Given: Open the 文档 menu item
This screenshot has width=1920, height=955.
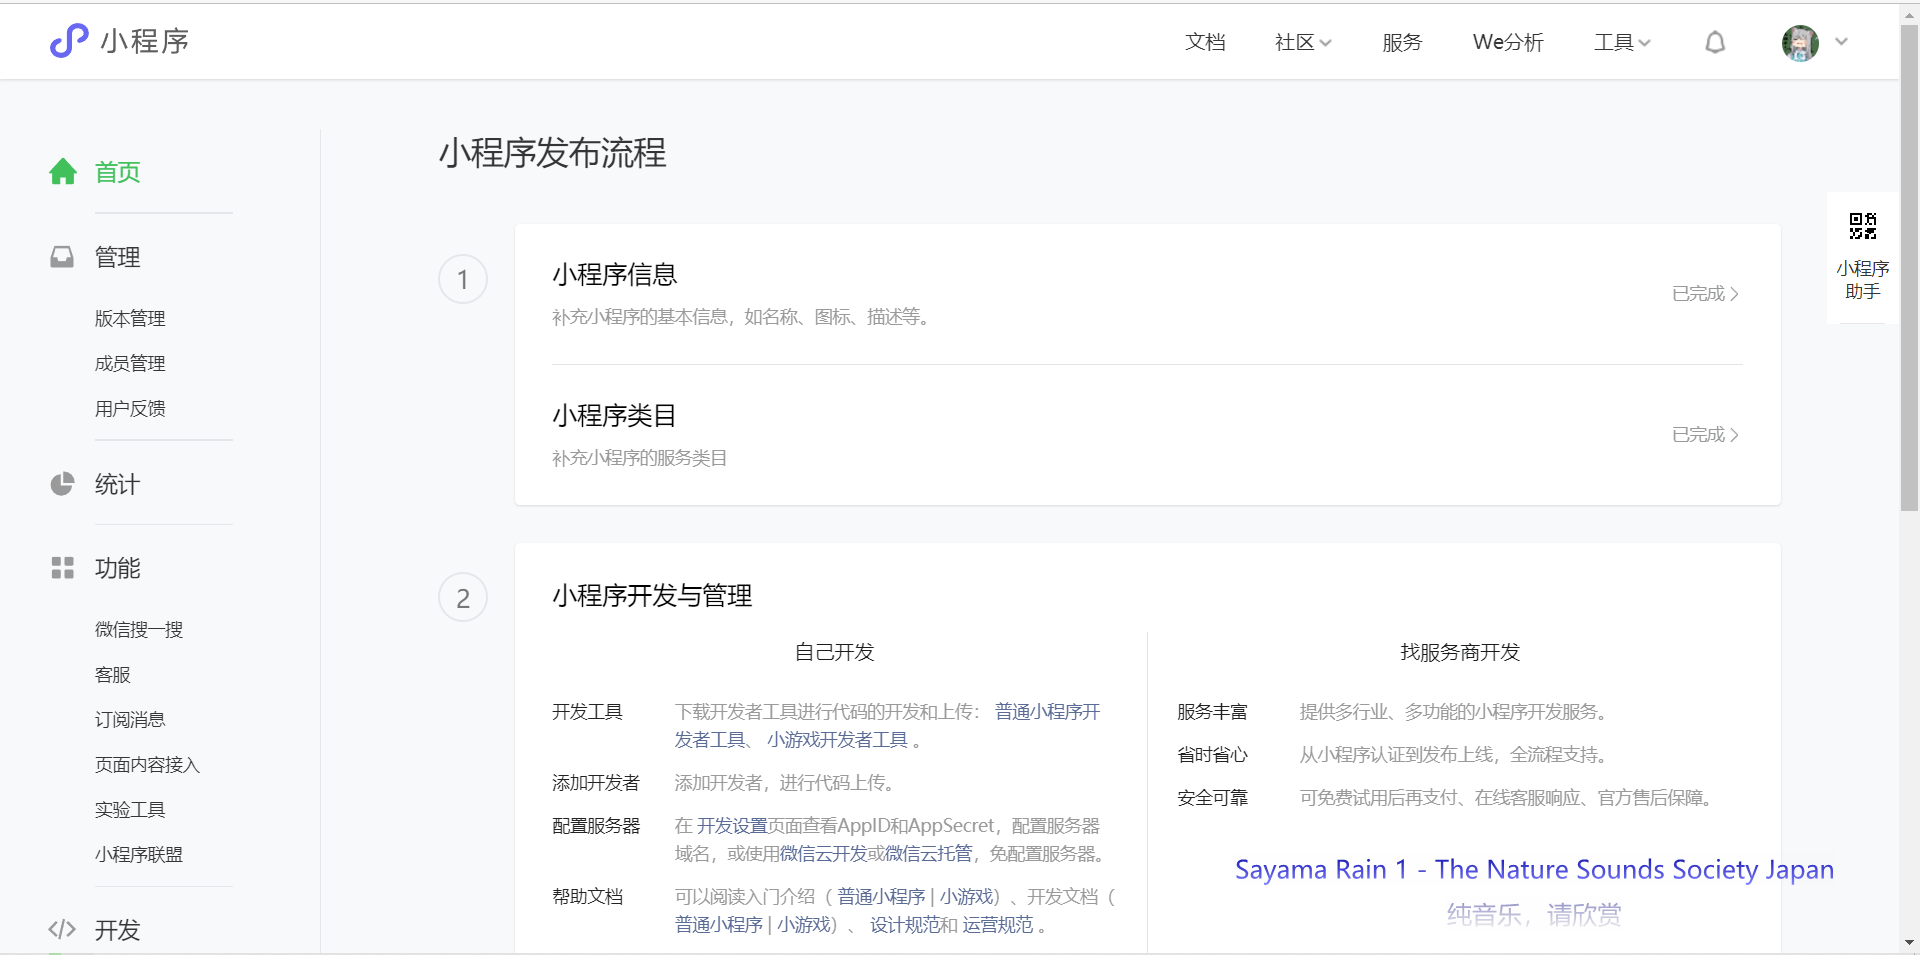Looking at the screenshot, I should [x=1205, y=42].
